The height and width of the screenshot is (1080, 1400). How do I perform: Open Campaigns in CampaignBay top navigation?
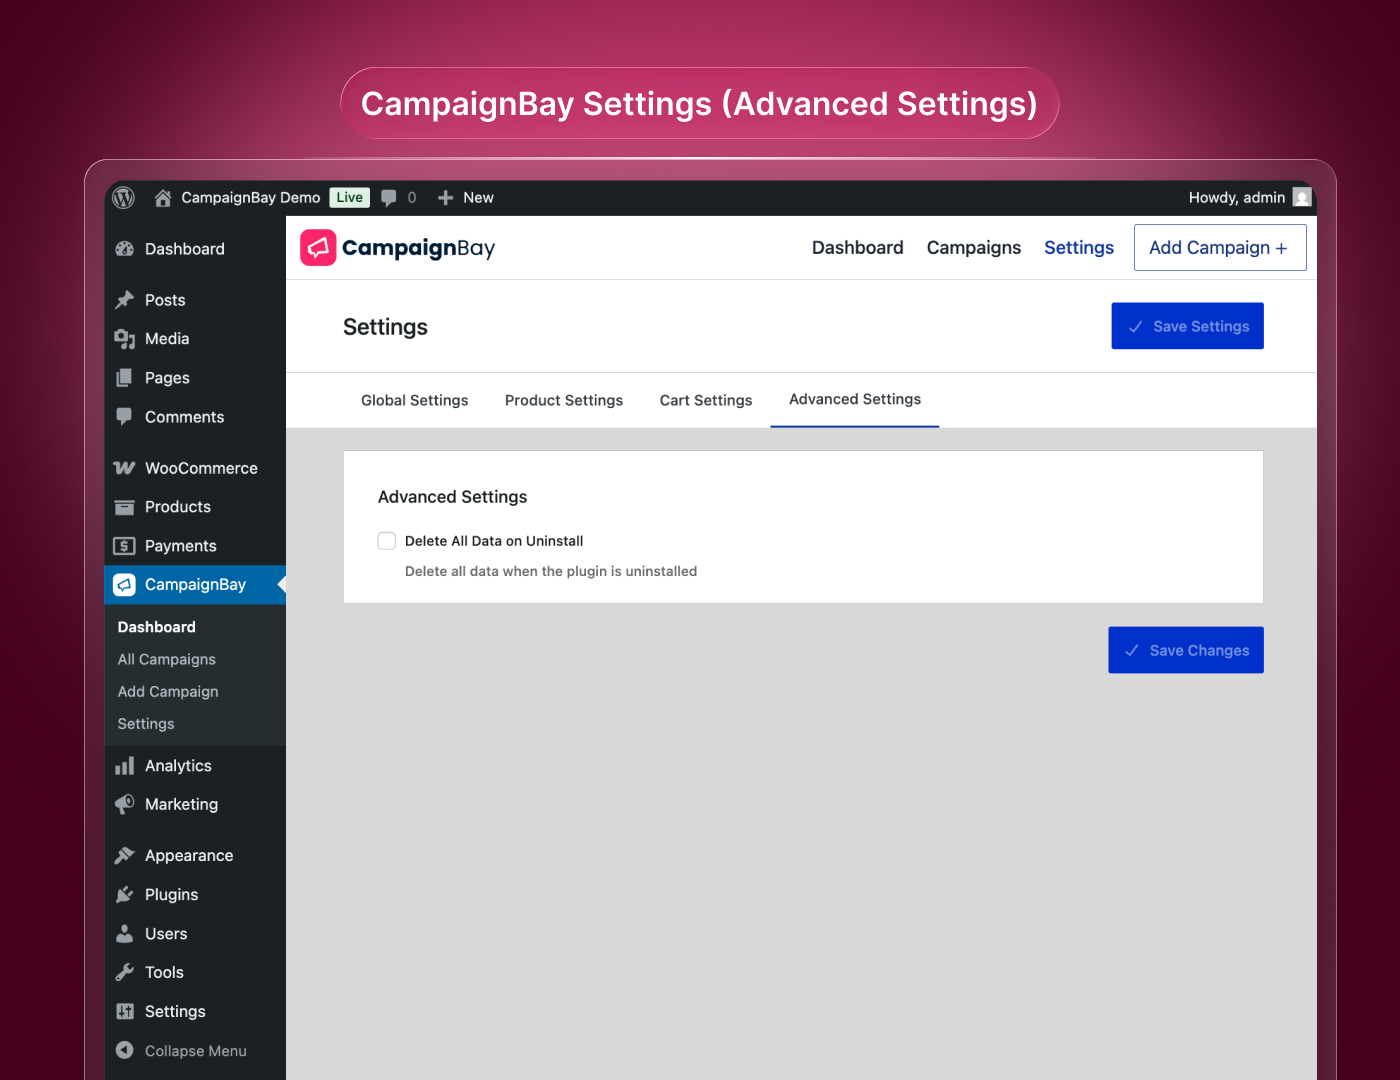coord(974,248)
